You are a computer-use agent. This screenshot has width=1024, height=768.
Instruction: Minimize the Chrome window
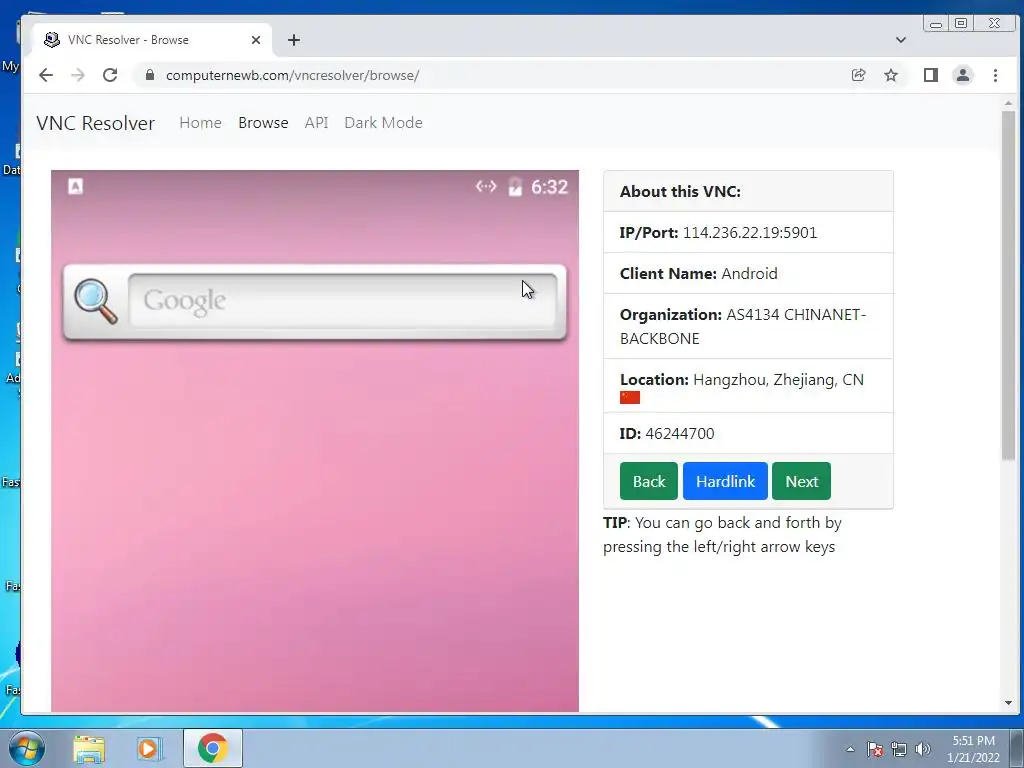pyautogui.click(x=936, y=24)
